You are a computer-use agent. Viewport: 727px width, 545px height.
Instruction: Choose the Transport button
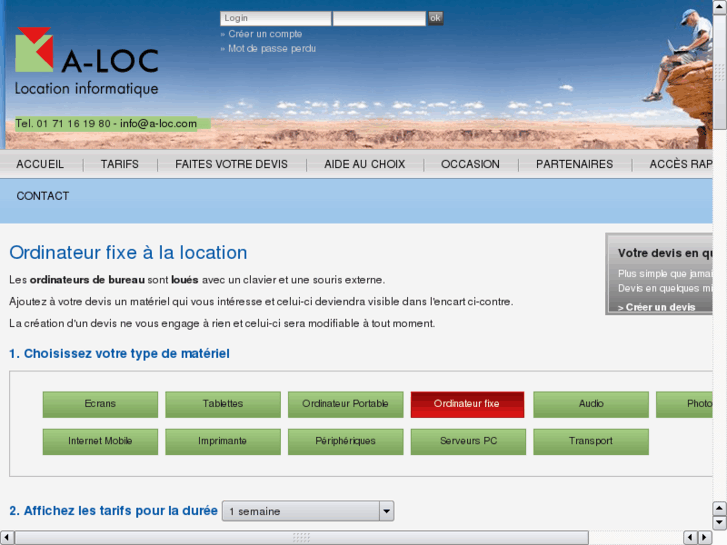point(591,441)
